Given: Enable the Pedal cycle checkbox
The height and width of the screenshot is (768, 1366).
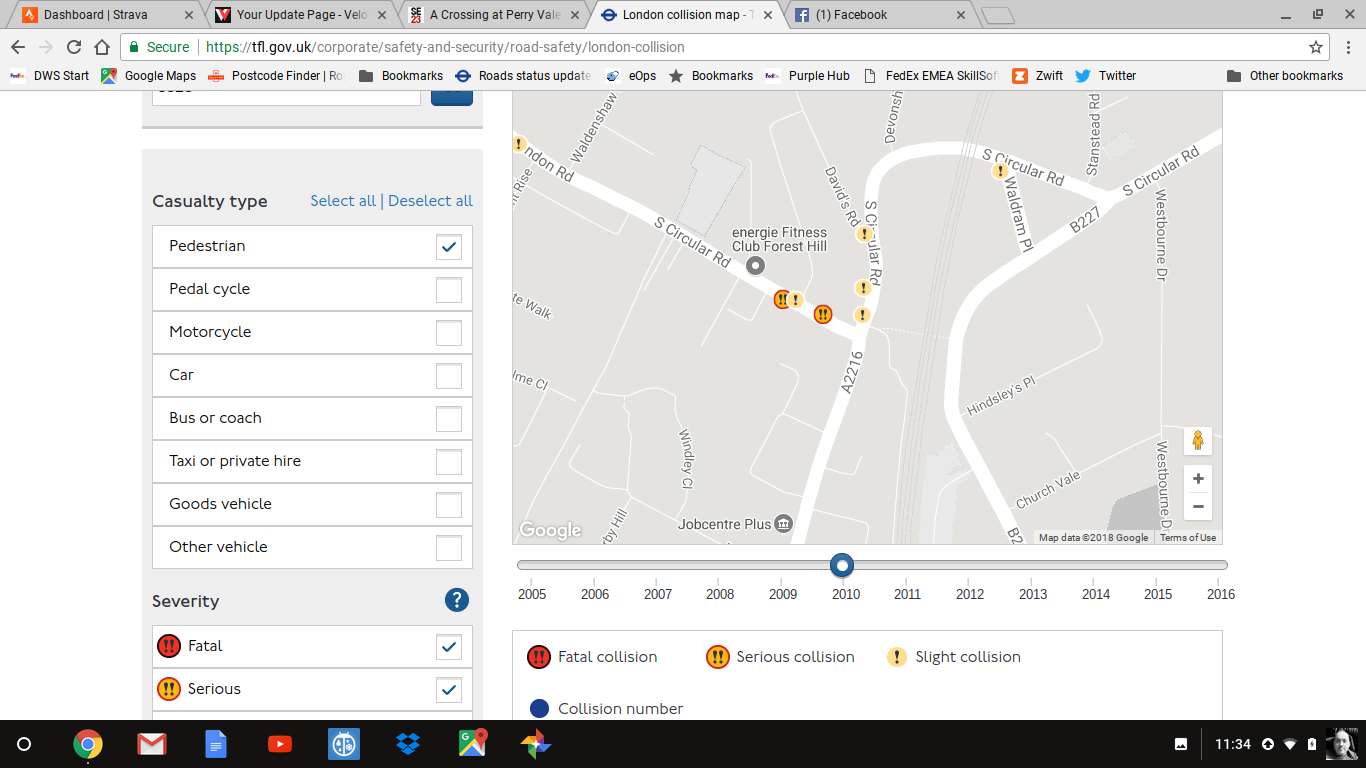Looking at the screenshot, I should pyautogui.click(x=449, y=290).
